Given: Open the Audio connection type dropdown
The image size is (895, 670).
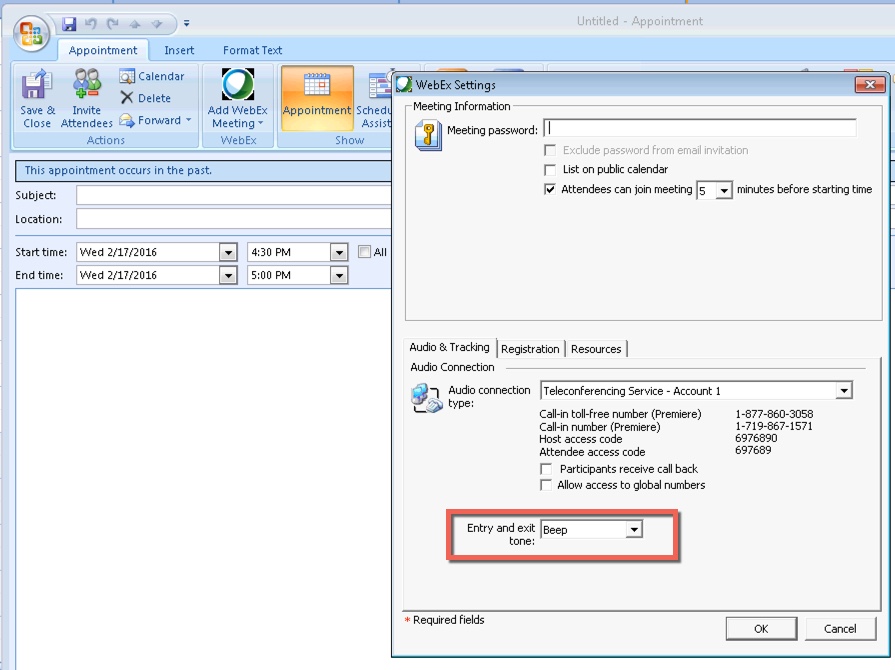Looking at the screenshot, I should coord(844,390).
